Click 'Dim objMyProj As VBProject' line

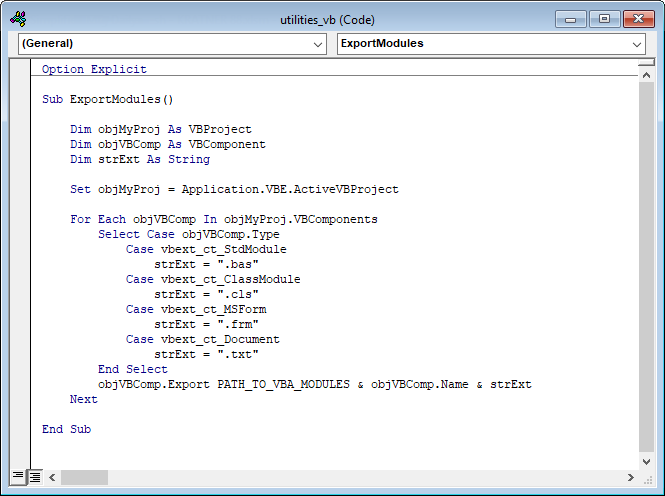click(x=161, y=129)
